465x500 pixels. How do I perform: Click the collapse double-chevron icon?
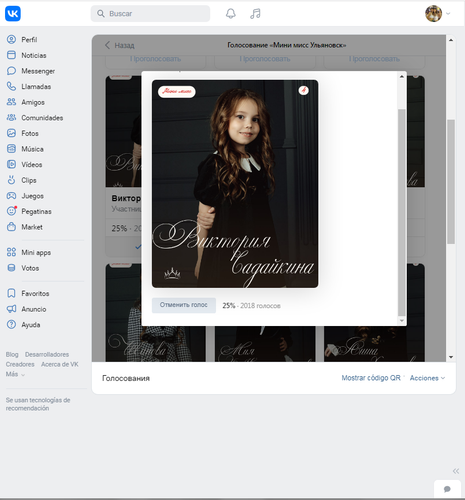(x=456, y=471)
